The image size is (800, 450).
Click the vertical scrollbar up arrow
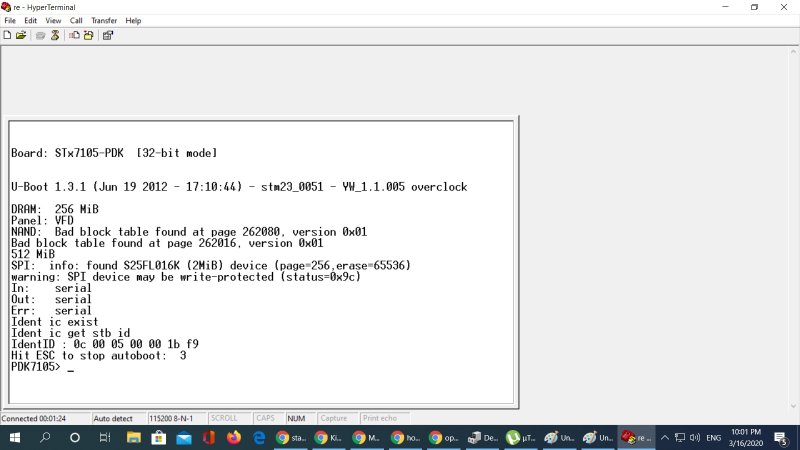click(793, 52)
